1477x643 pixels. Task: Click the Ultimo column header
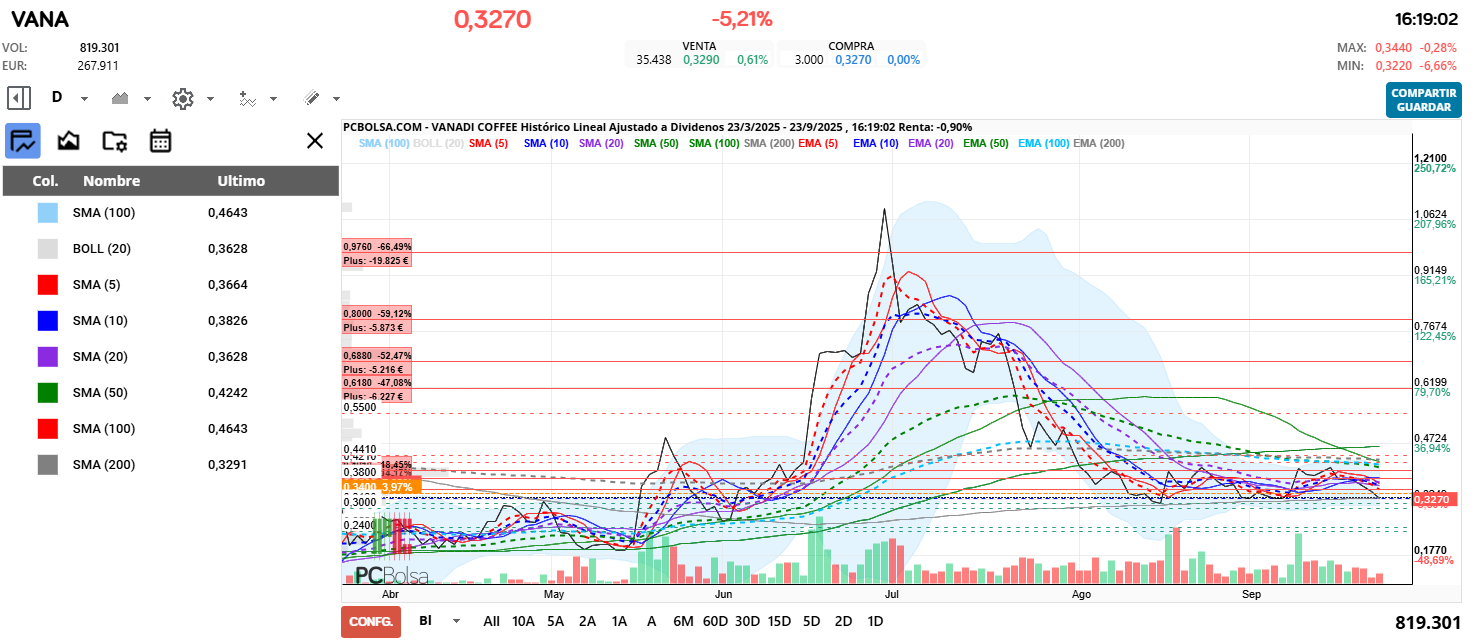point(241,181)
